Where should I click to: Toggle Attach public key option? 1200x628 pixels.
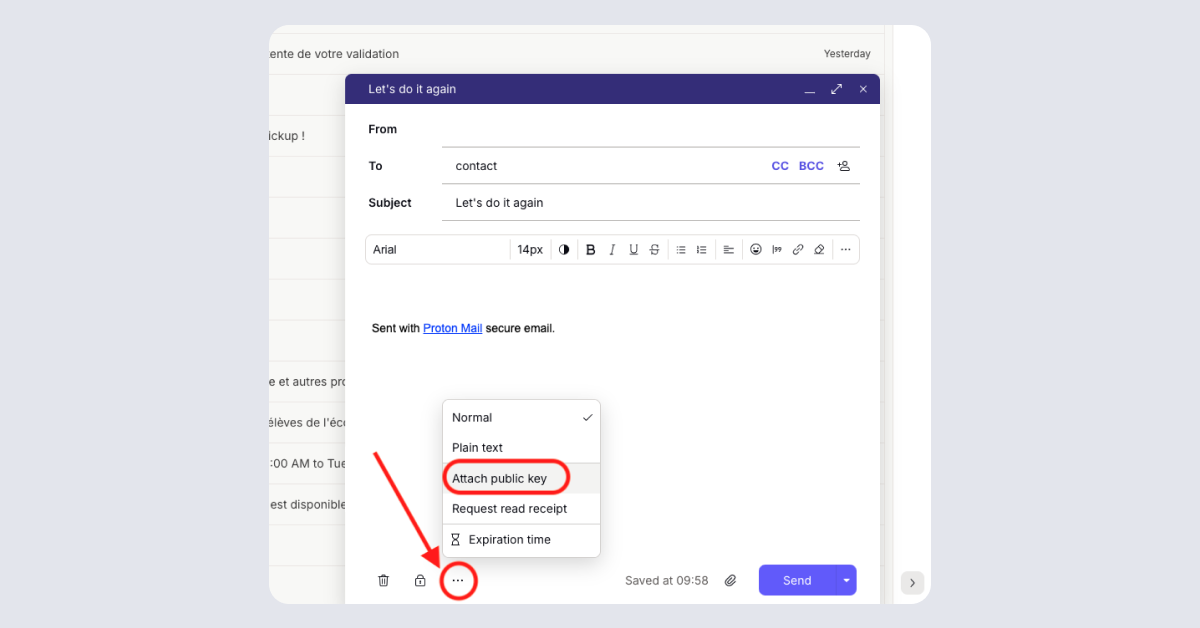(505, 477)
